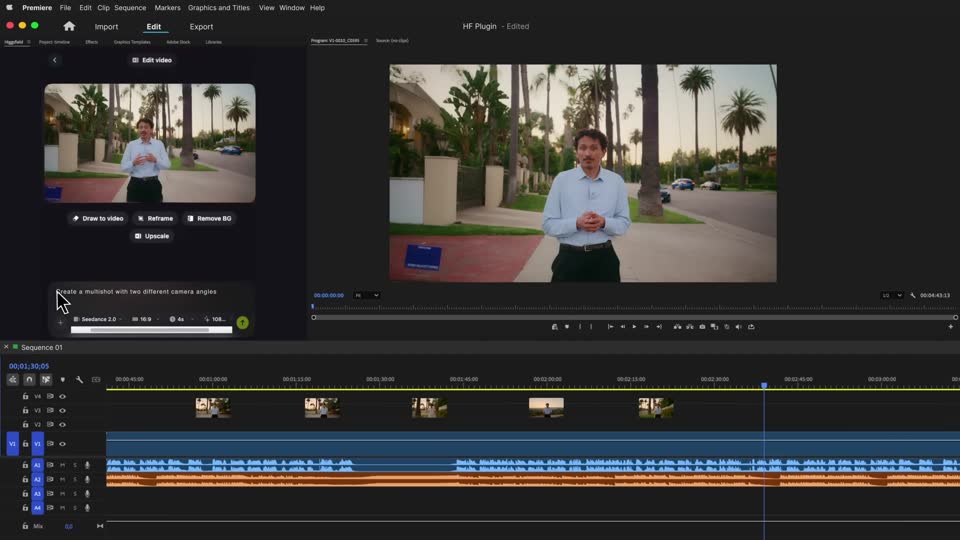The height and width of the screenshot is (540, 960).
Task: Solo the A4 audio track
Action: tap(75, 508)
